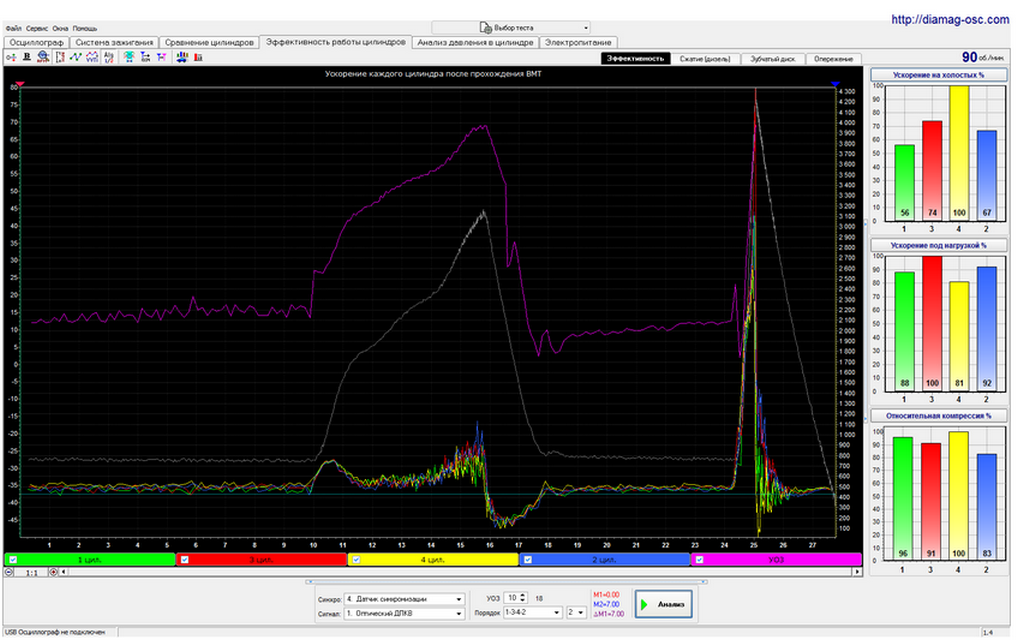Click the green zigzag line toolbar icon
1018x640 pixels.
click(76, 58)
